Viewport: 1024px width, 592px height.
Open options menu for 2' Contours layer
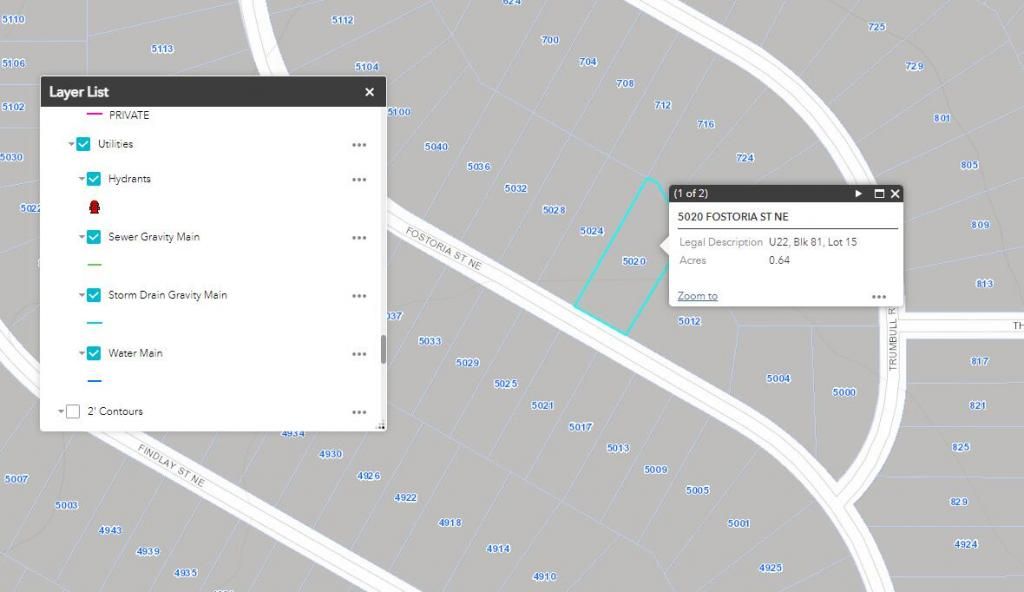pyautogui.click(x=359, y=412)
